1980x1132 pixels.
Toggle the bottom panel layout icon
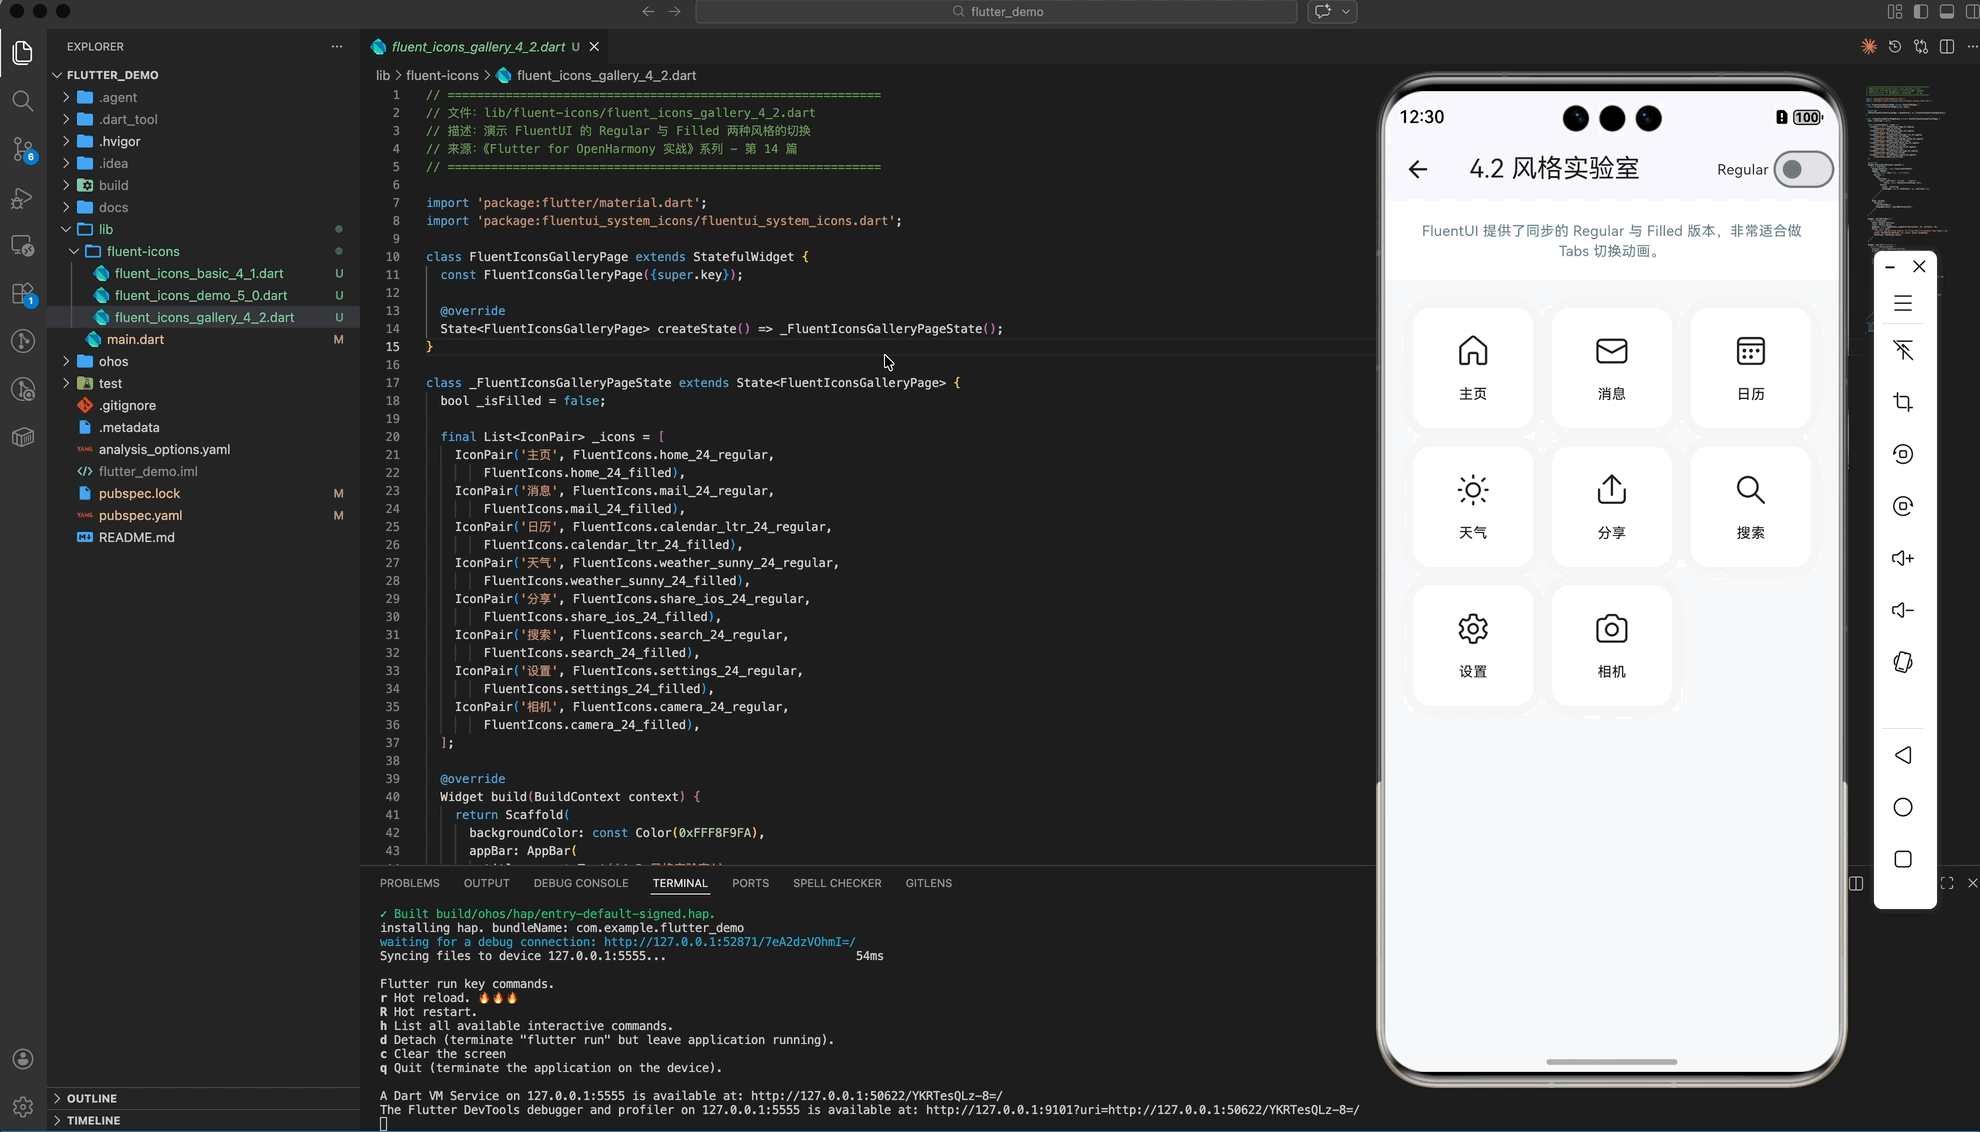(x=1946, y=12)
